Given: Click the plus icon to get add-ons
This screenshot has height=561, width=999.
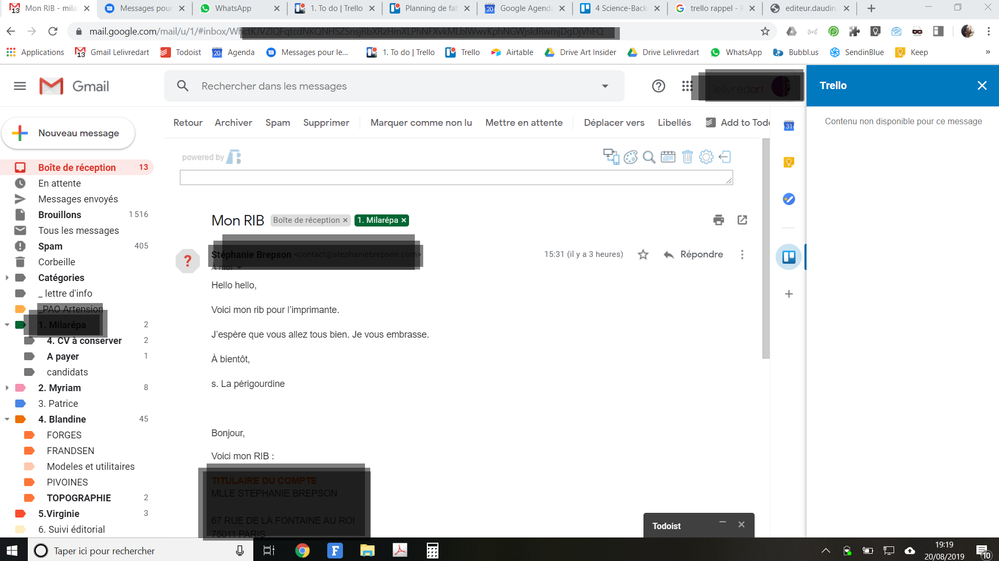Looking at the screenshot, I should [789, 294].
